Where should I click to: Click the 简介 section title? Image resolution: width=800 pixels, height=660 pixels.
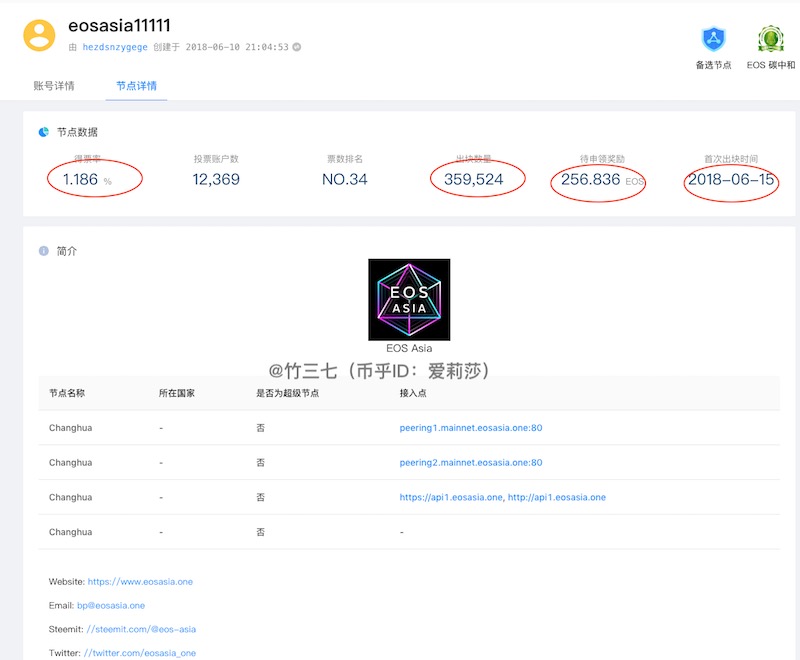tap(67, 251)
